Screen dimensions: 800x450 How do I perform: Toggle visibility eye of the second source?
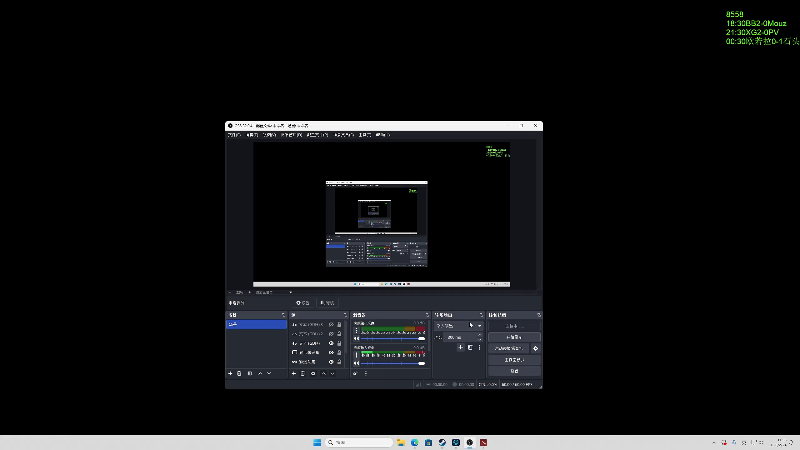coord(331,334)
